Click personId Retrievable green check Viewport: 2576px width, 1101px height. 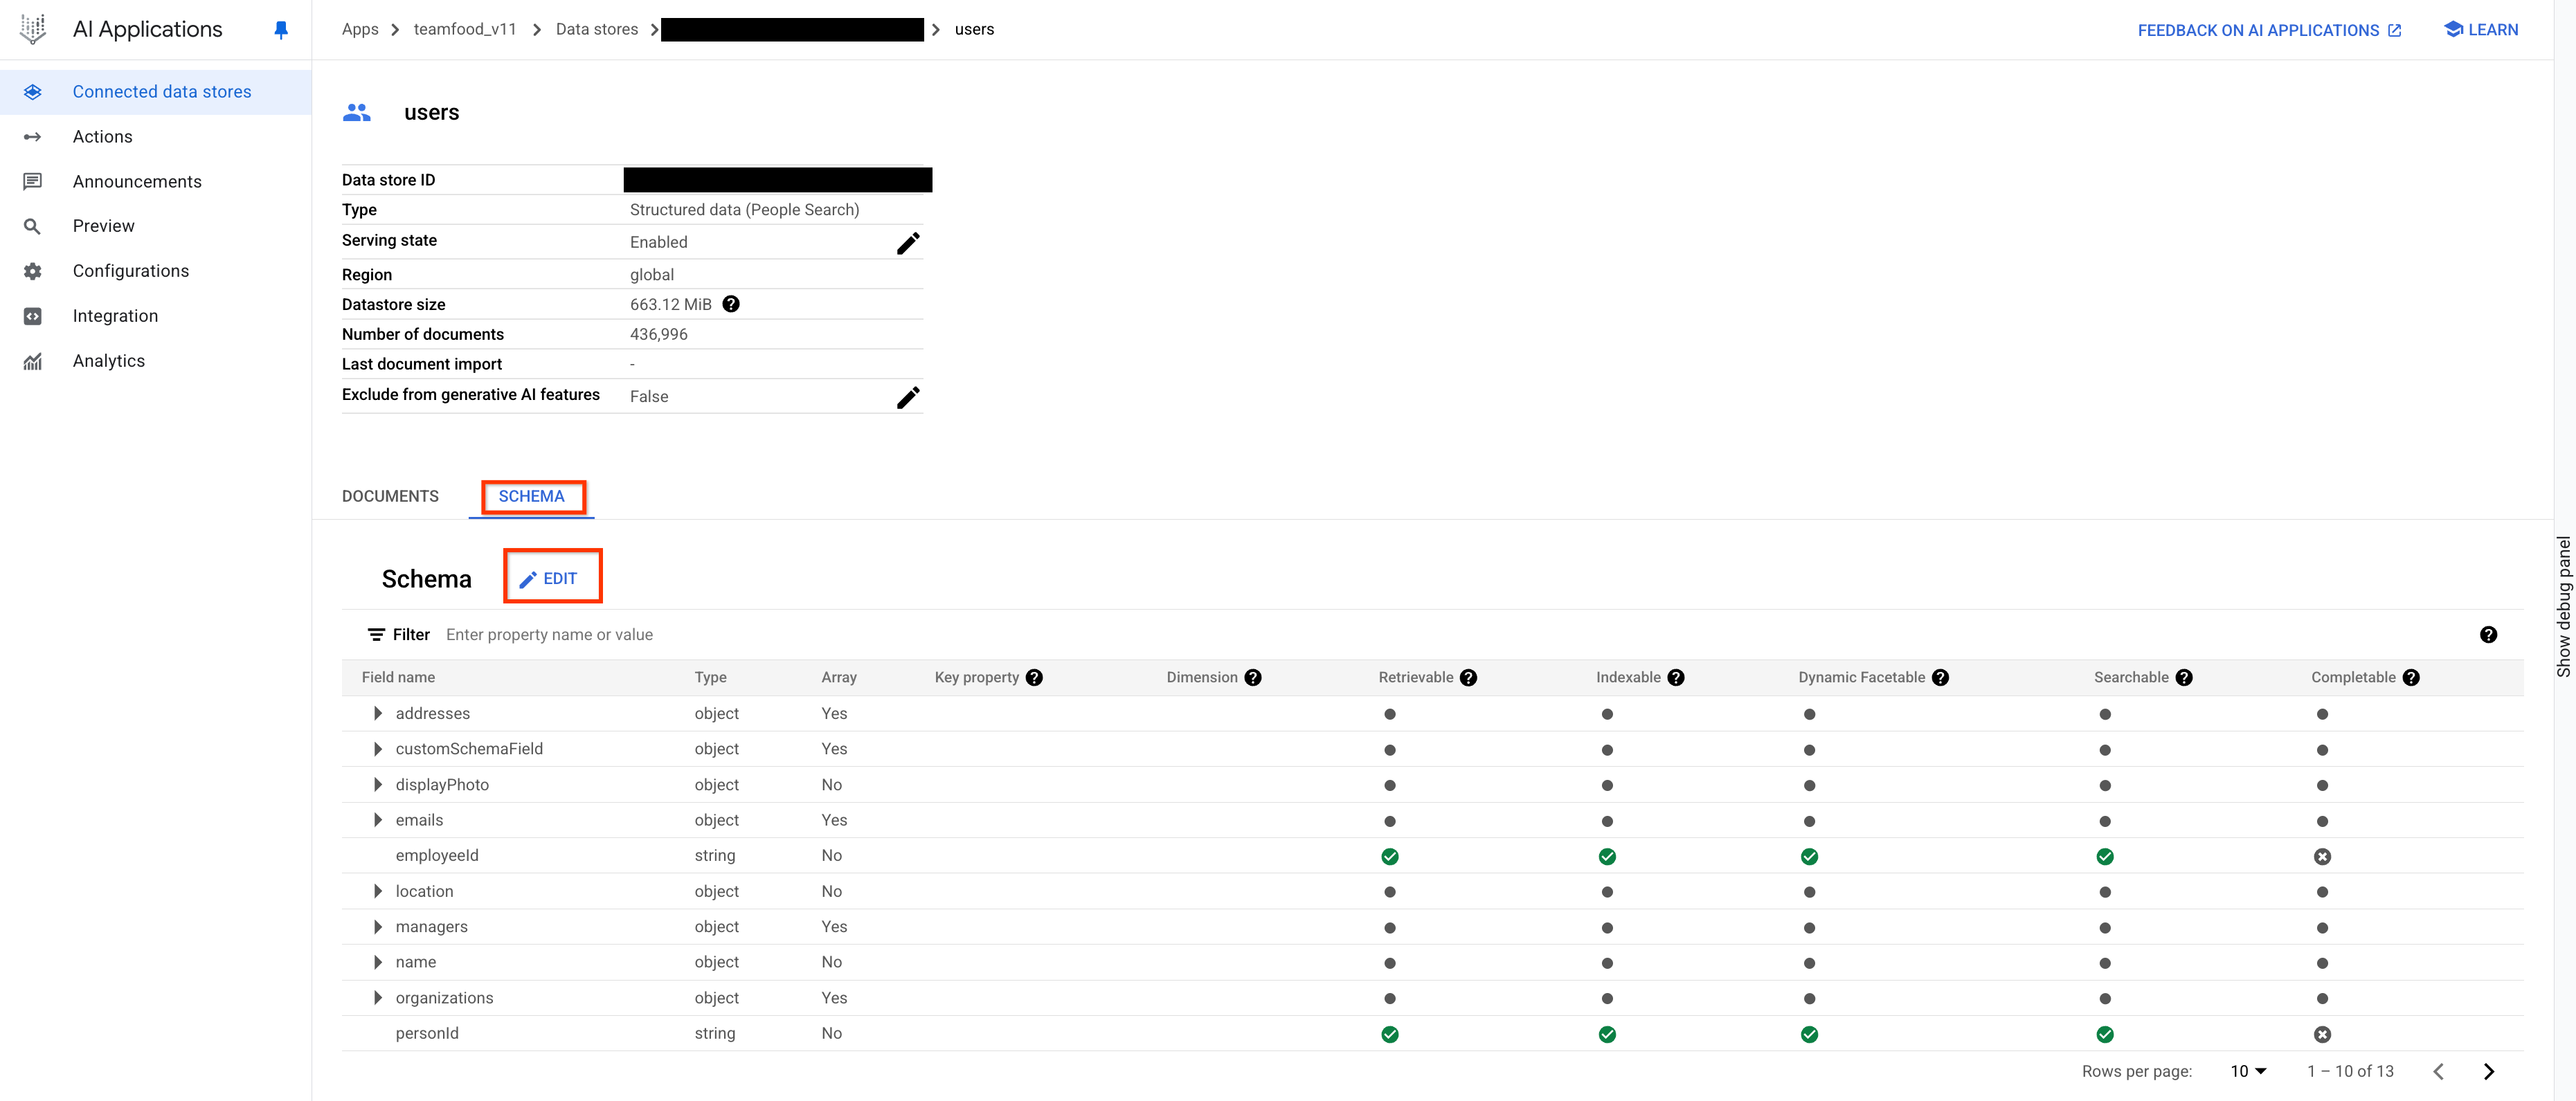(1390, 1035)
